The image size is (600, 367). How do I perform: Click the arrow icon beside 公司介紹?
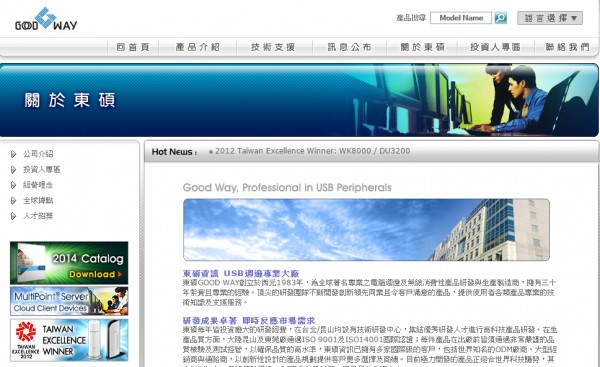coord(13,154)
